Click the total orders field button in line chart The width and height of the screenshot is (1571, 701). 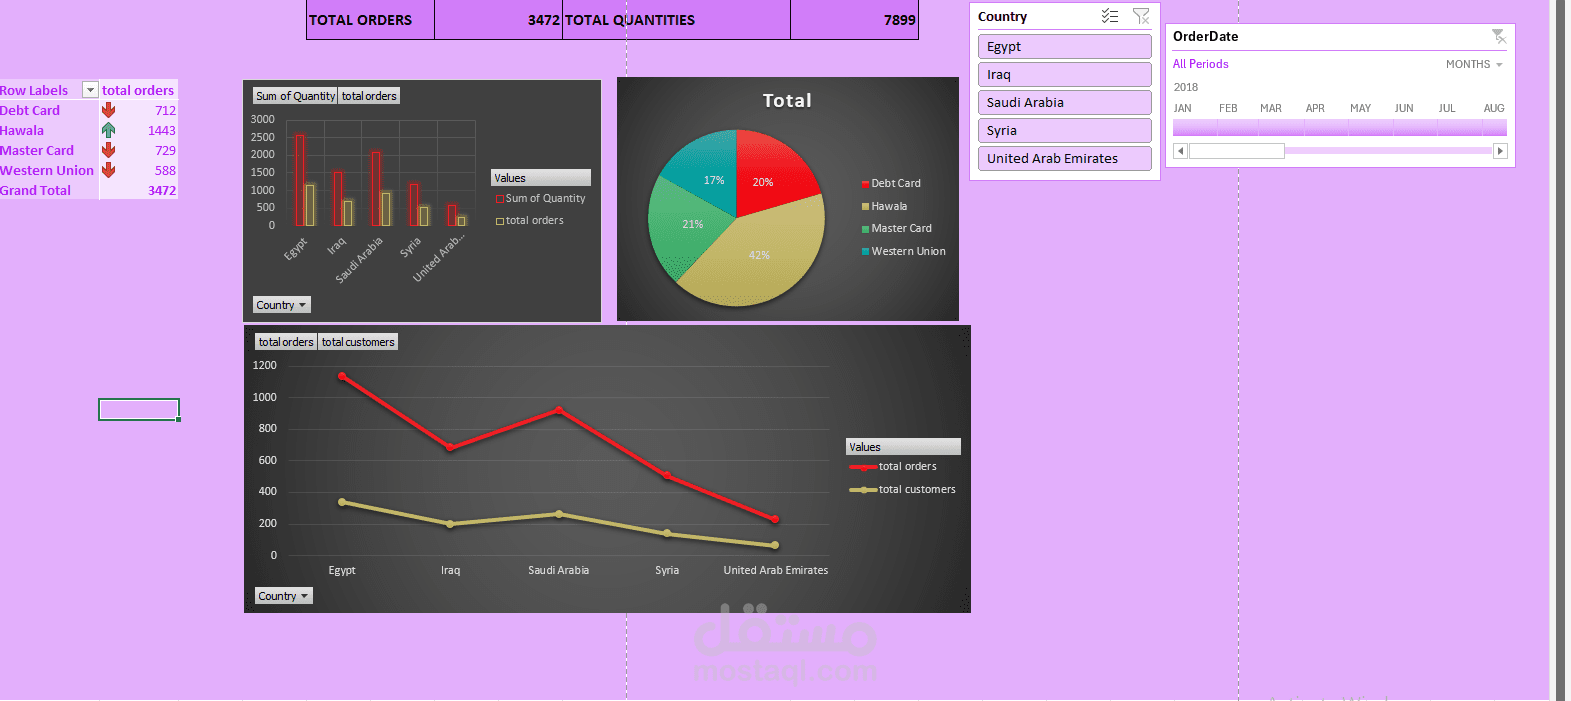286,342
